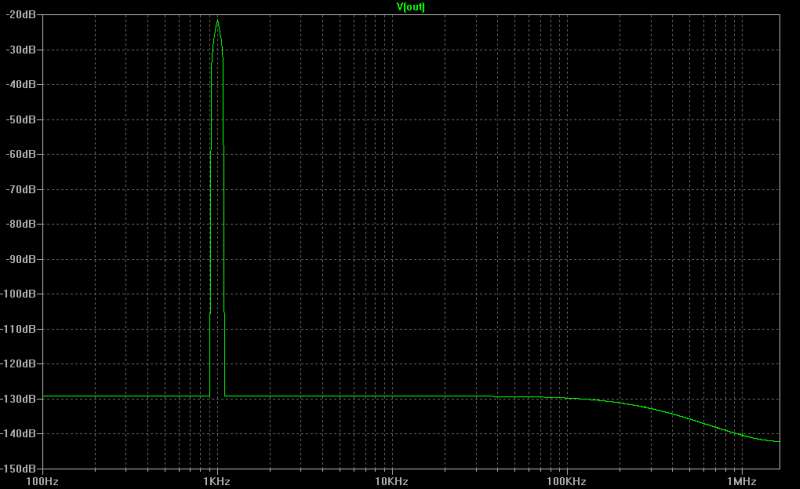Viewport: 800px width, 489px height.
Task: Click the -90dB axis label
Action: point(21,259)
